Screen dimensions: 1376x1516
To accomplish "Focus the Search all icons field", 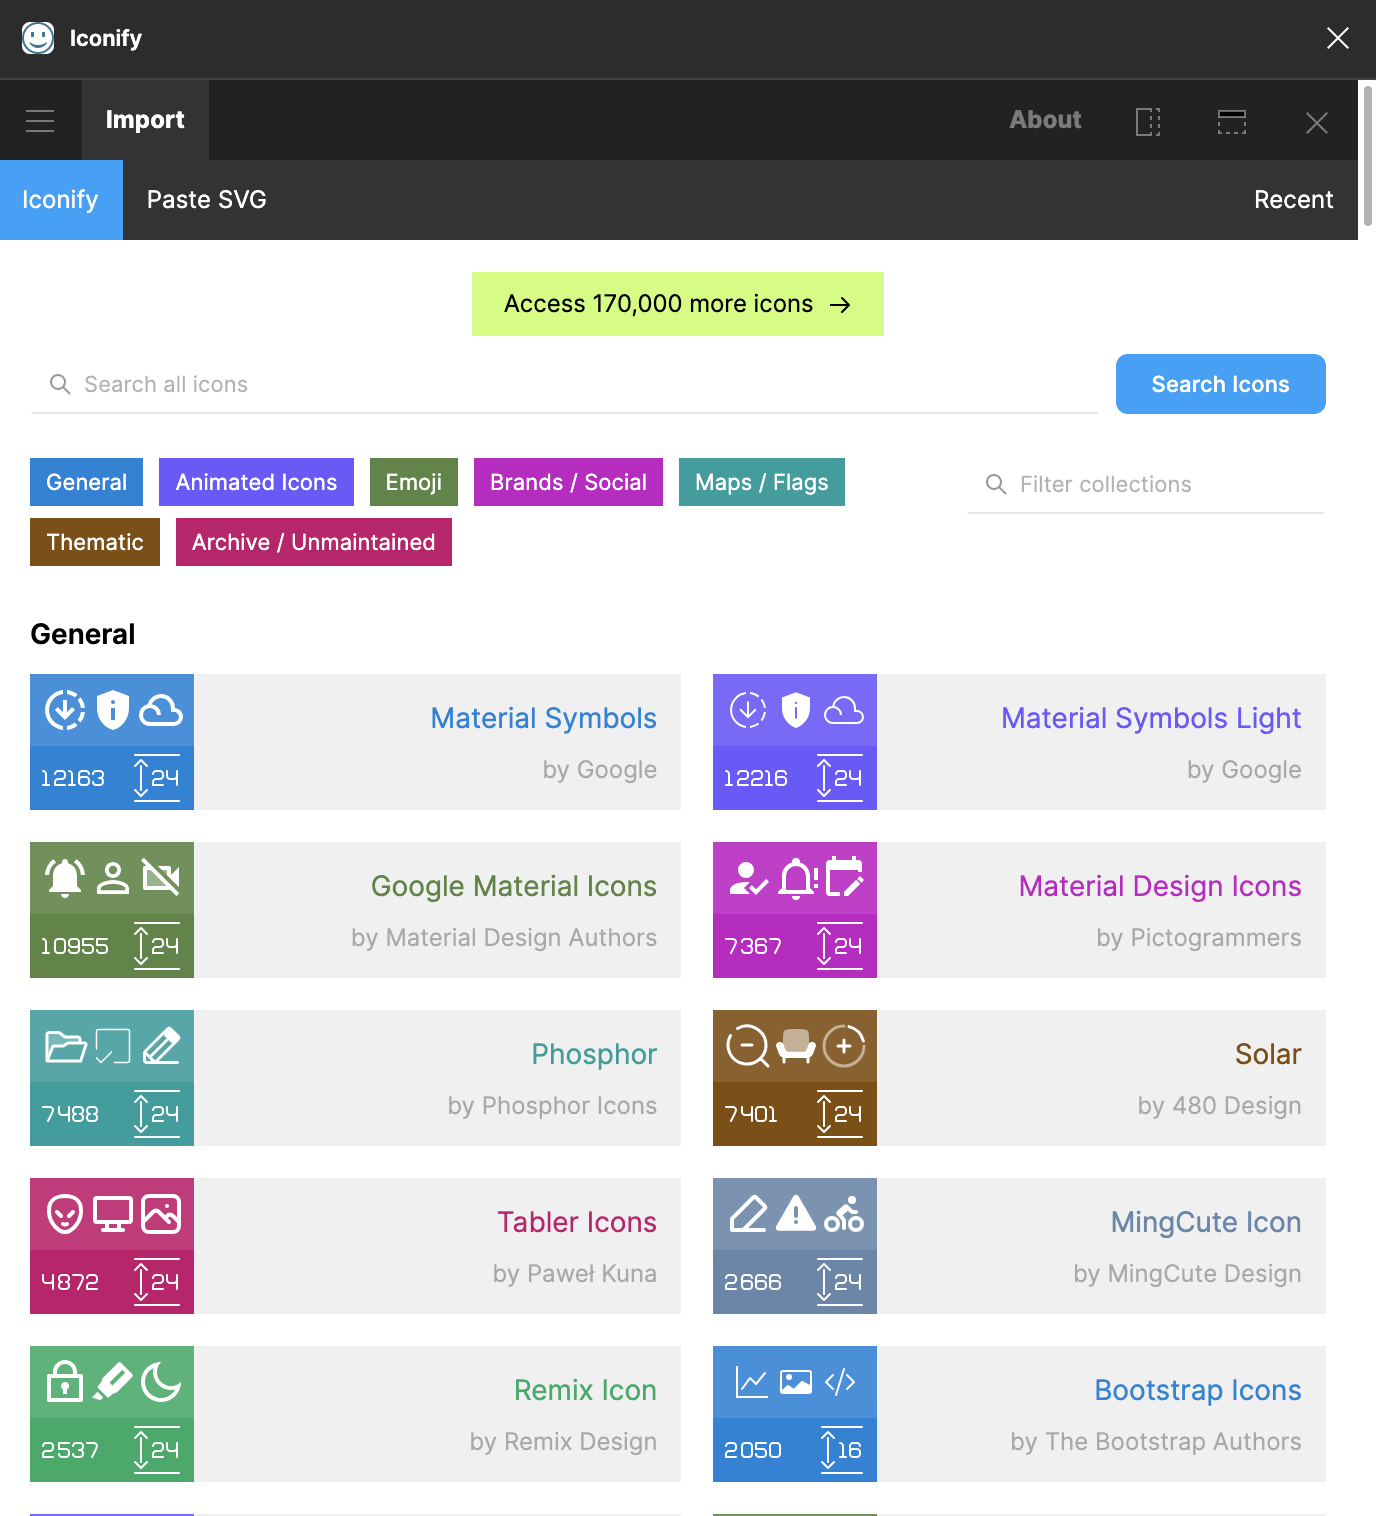I will pyautogui.click(x=565, y=384).
